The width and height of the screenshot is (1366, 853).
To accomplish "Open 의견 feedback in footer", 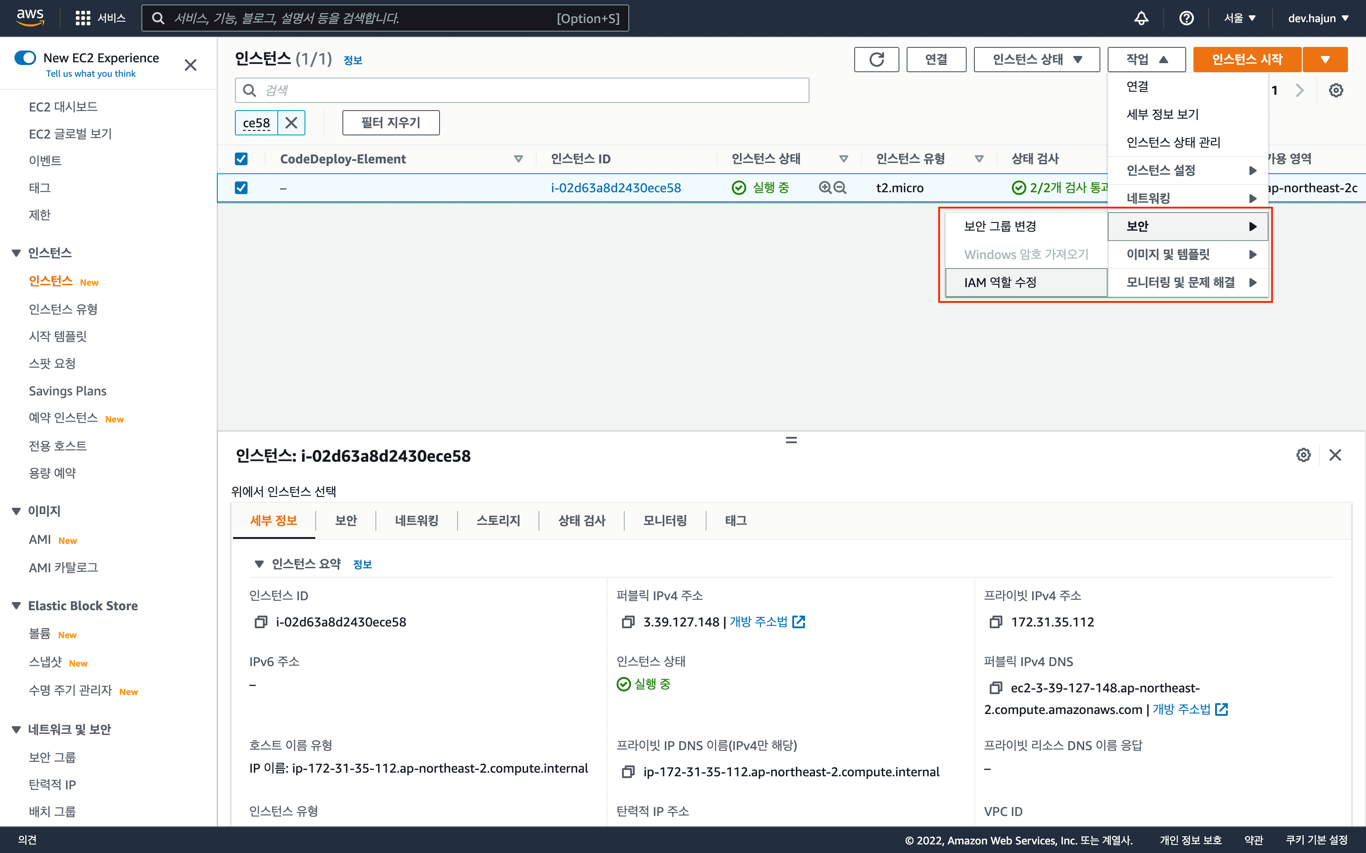I will point(27,840).
